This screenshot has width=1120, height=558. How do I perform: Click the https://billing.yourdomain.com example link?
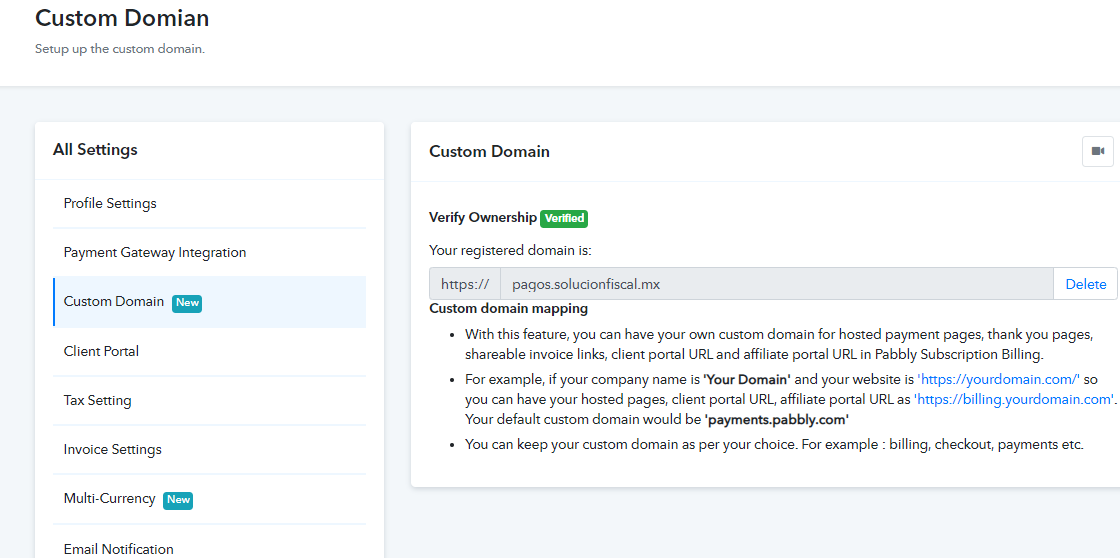tap(1014, 399)
